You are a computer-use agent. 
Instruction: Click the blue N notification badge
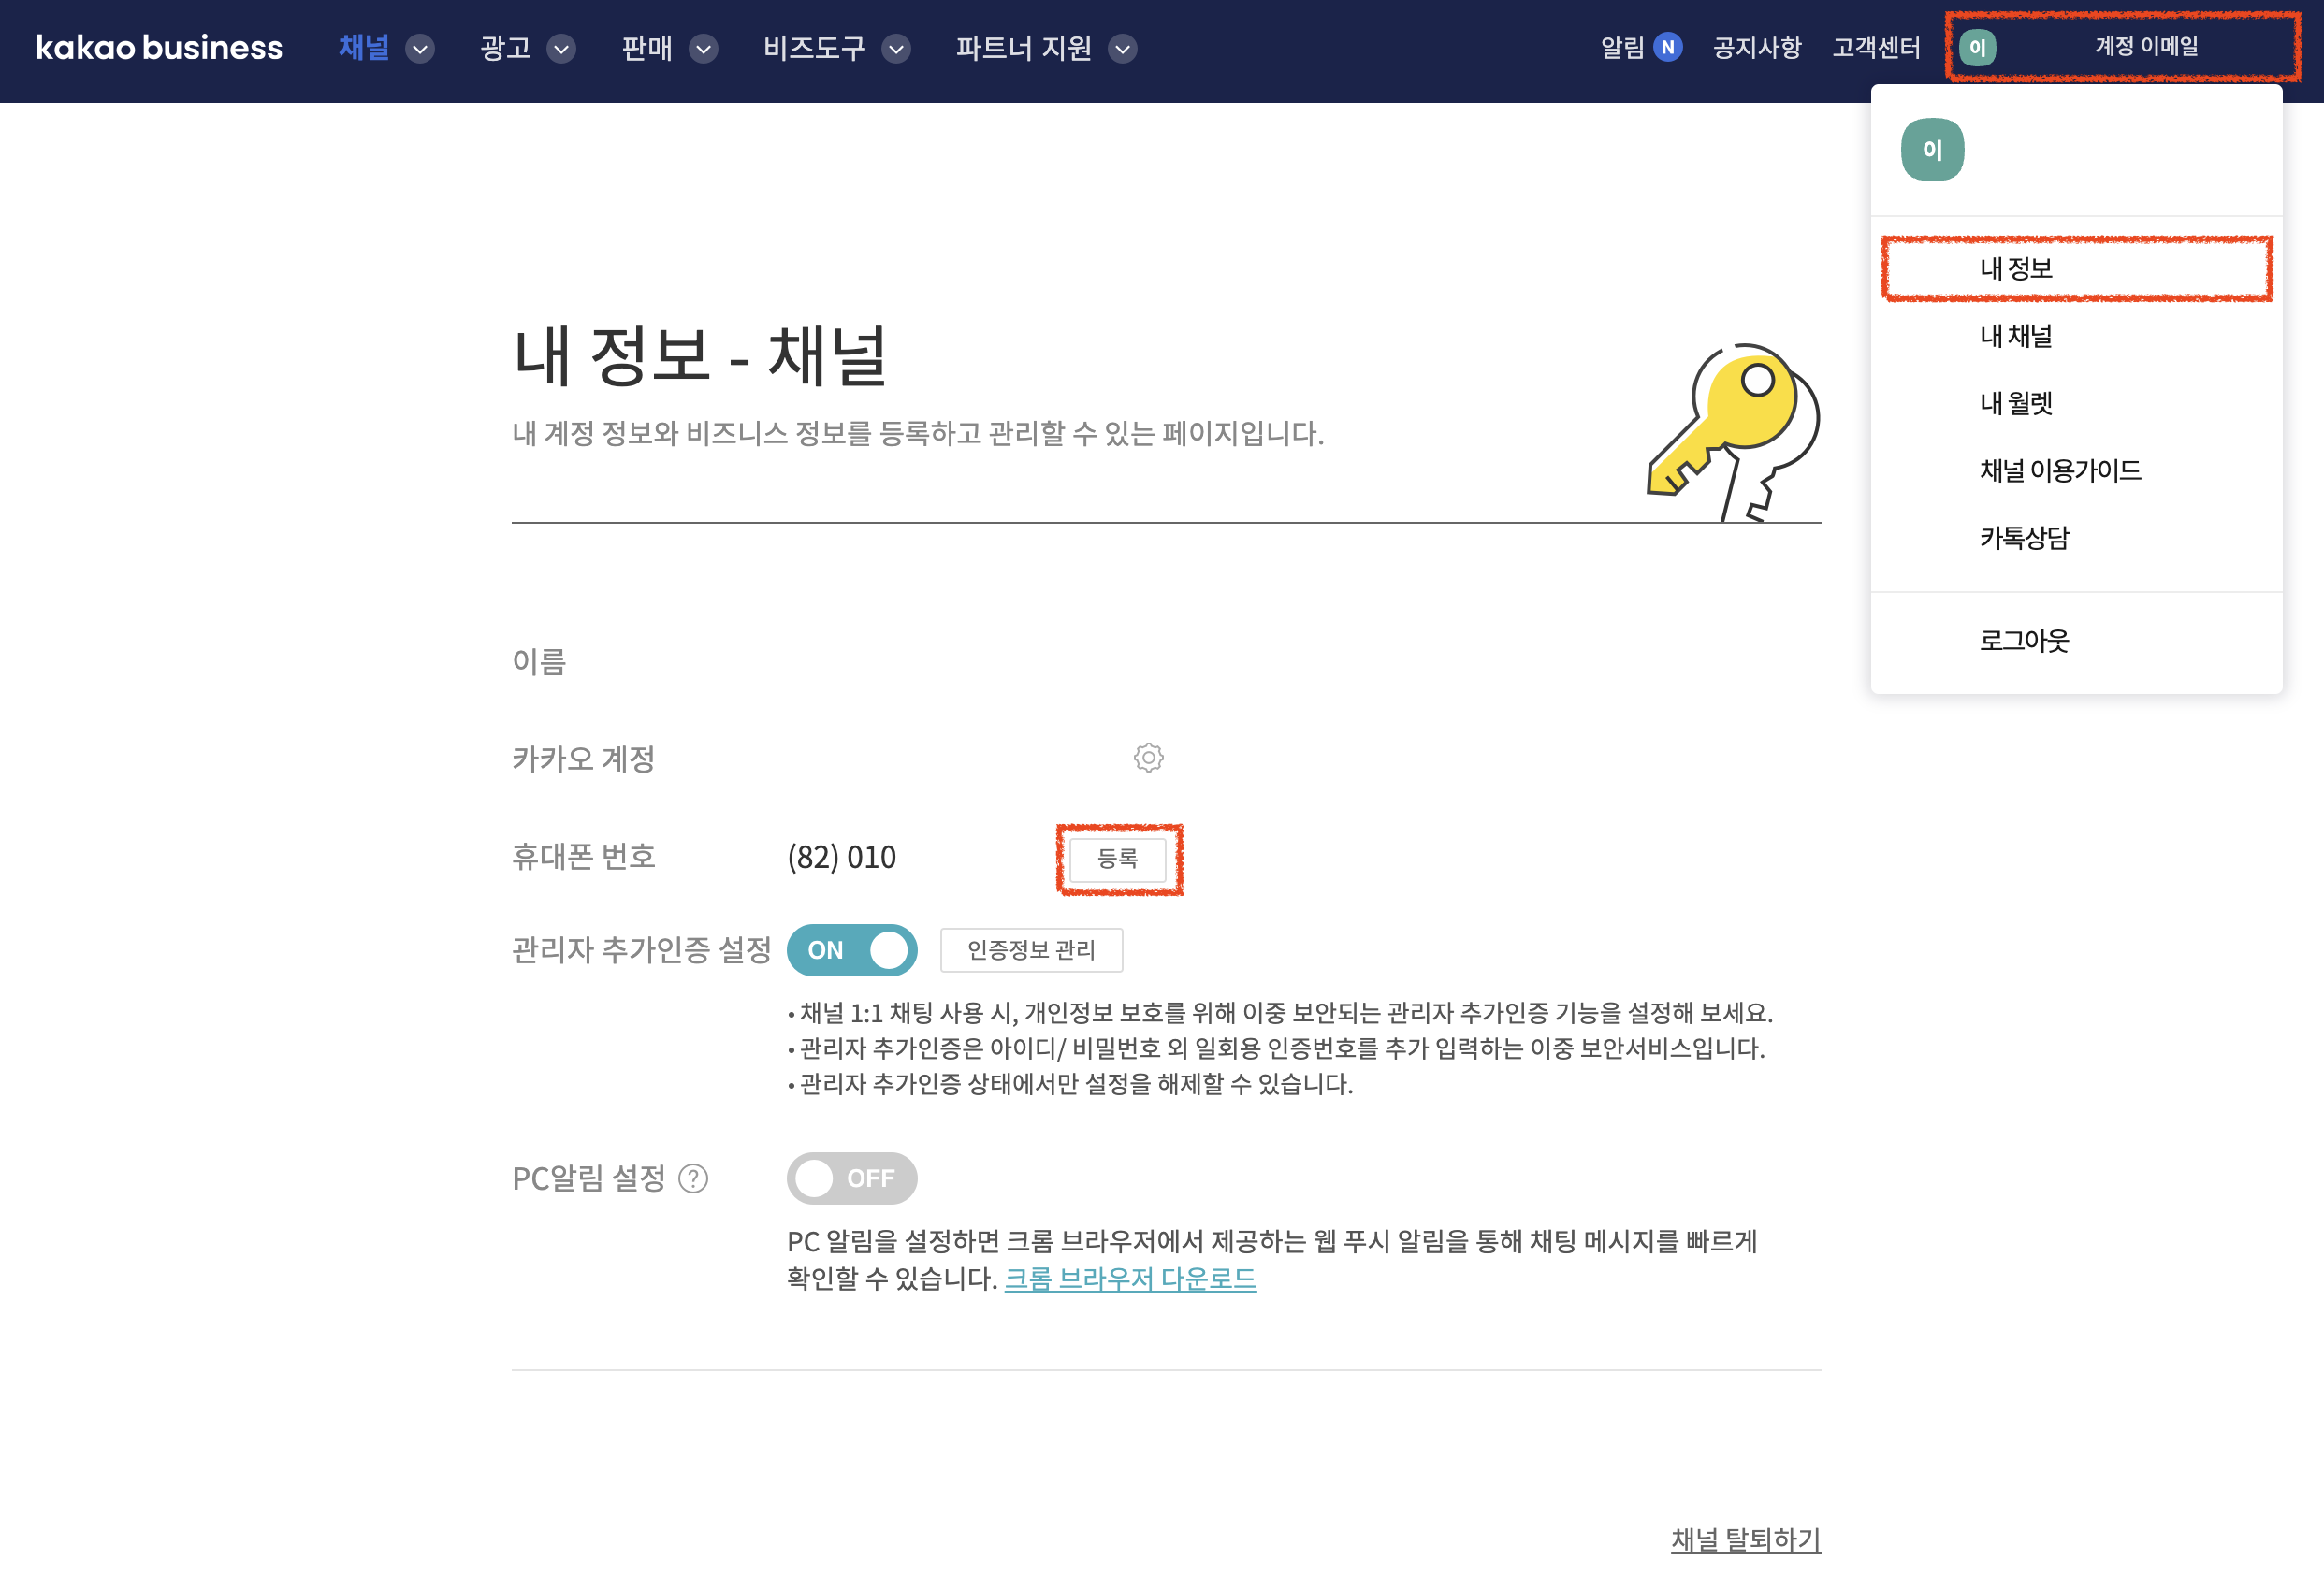(x=1667, y=48)
